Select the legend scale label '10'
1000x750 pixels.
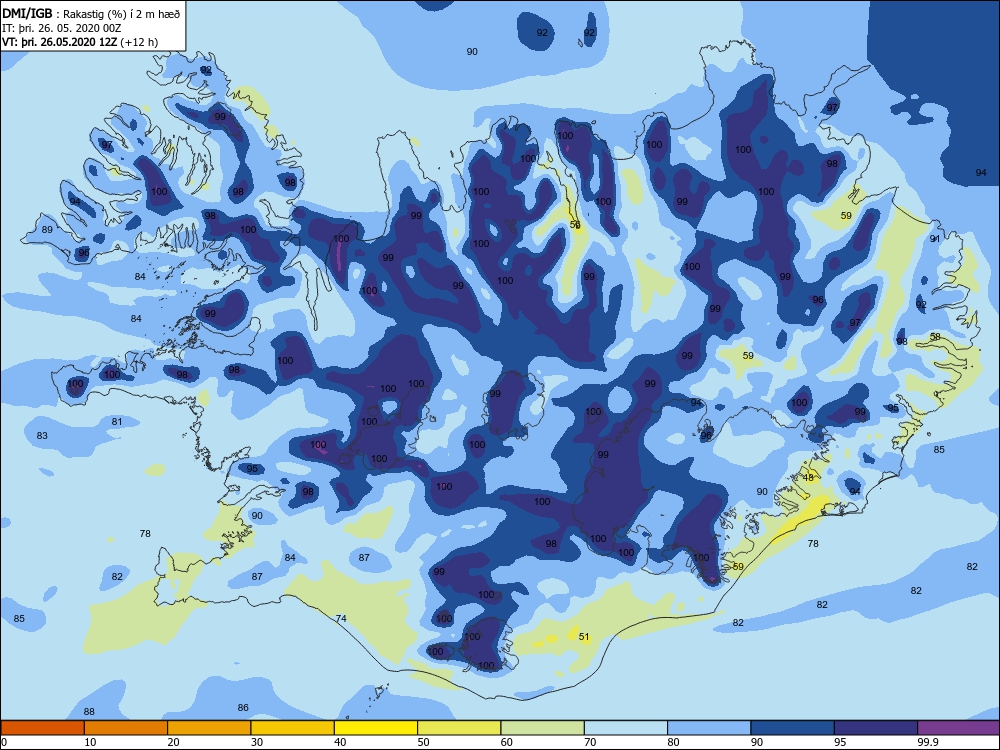[x=91, y=742]
